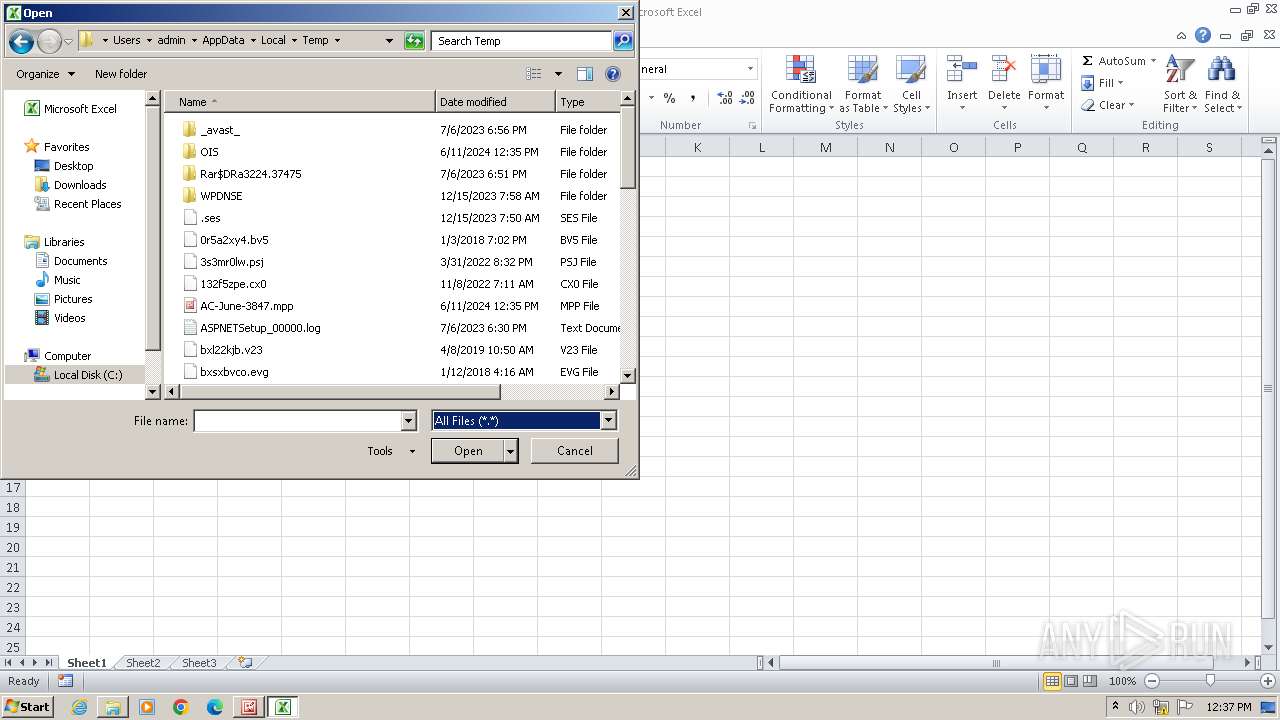Click Zoom In plus button
The image size is (1280, 720).
[x=1268, y=681]
